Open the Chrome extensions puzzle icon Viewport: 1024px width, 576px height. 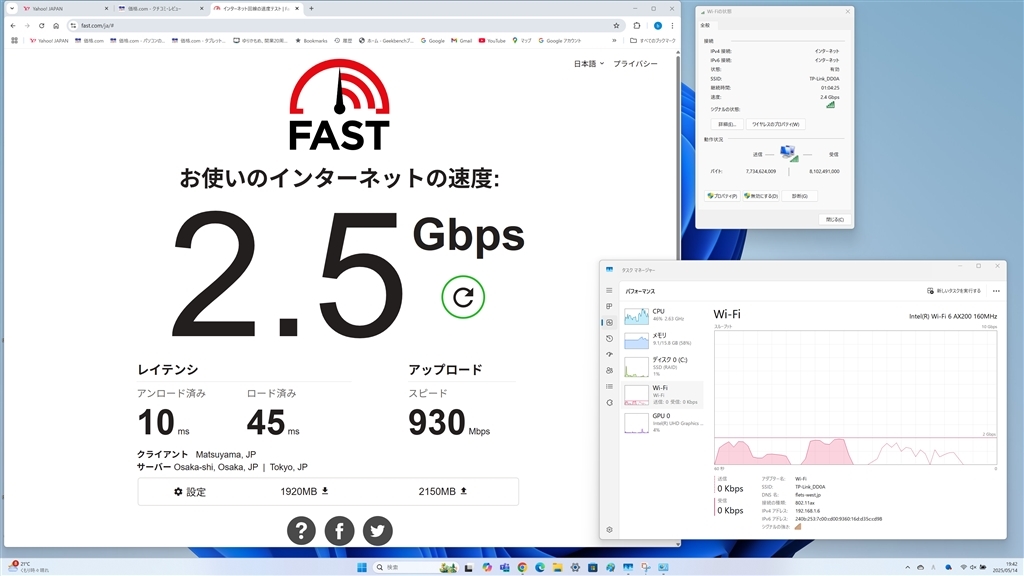point(637,25)
